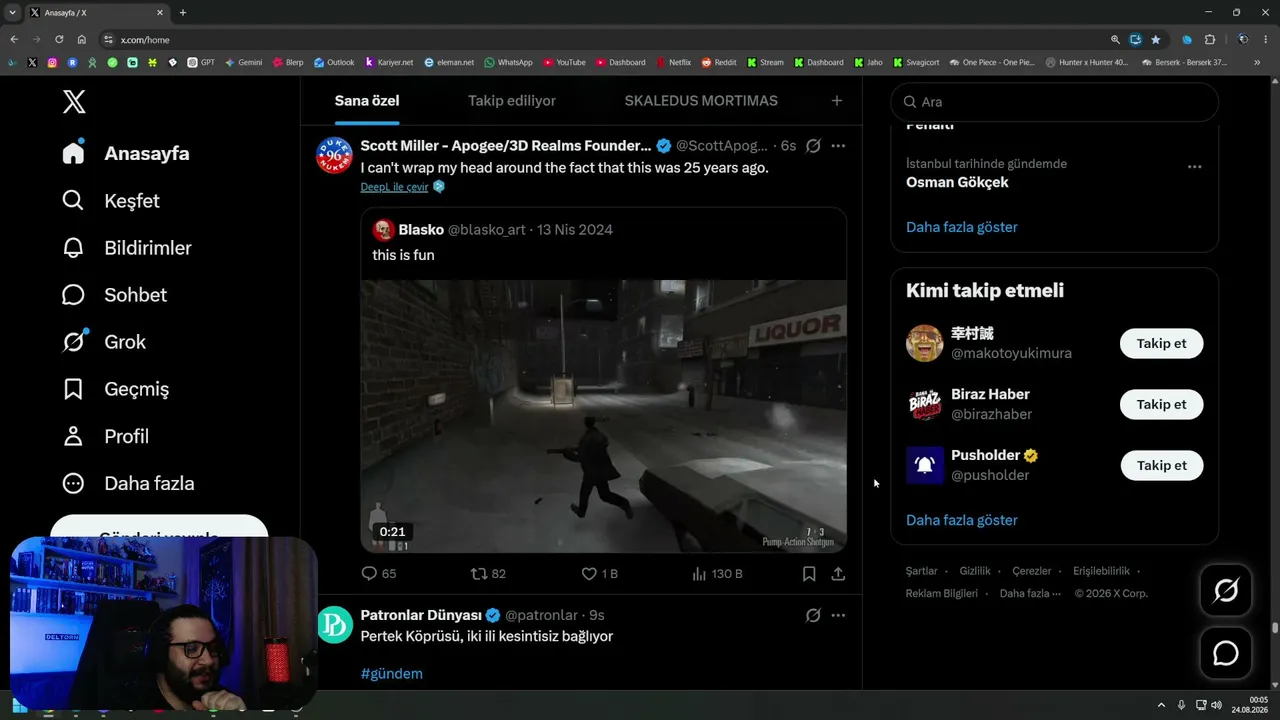Bookmark this page with the star icon

(1156, 40)
